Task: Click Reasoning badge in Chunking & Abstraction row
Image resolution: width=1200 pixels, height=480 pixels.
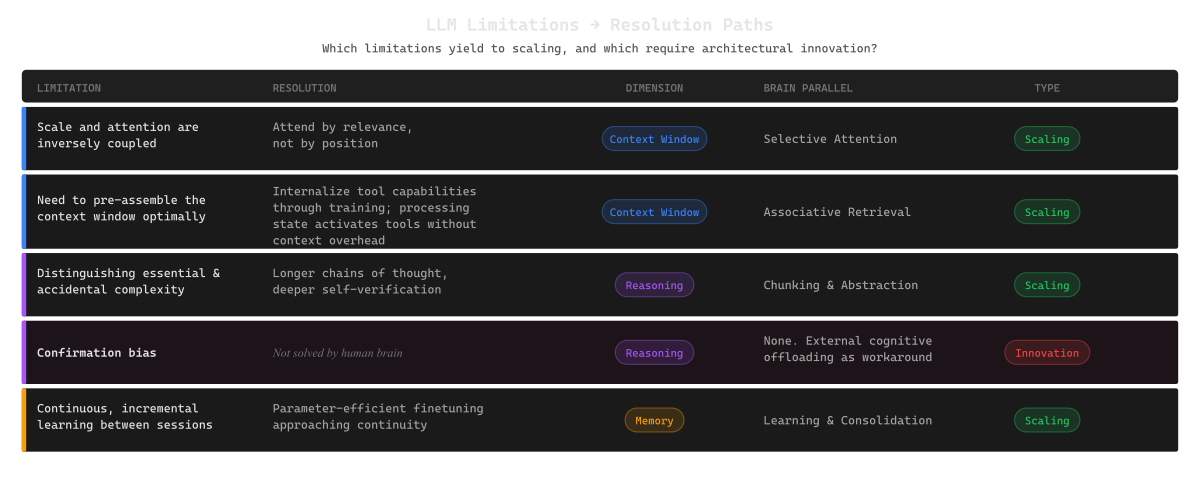Action: pyautogui.click(x=654, y=285)
